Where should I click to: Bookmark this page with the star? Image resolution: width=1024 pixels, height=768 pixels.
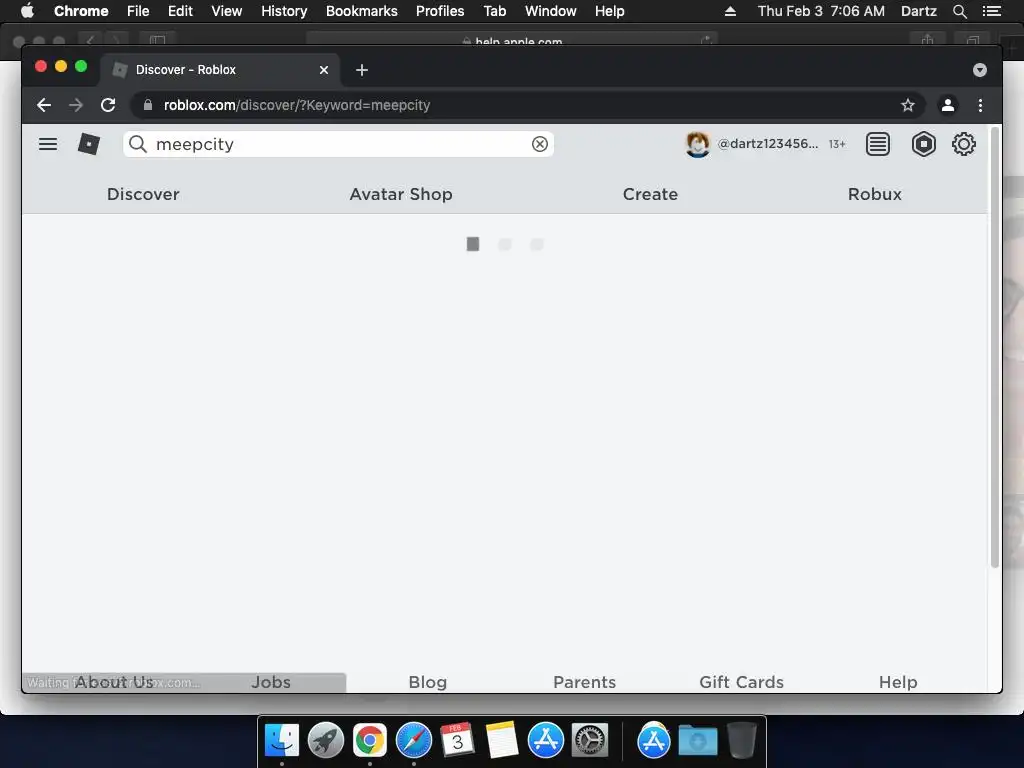[x=908, y=105]
